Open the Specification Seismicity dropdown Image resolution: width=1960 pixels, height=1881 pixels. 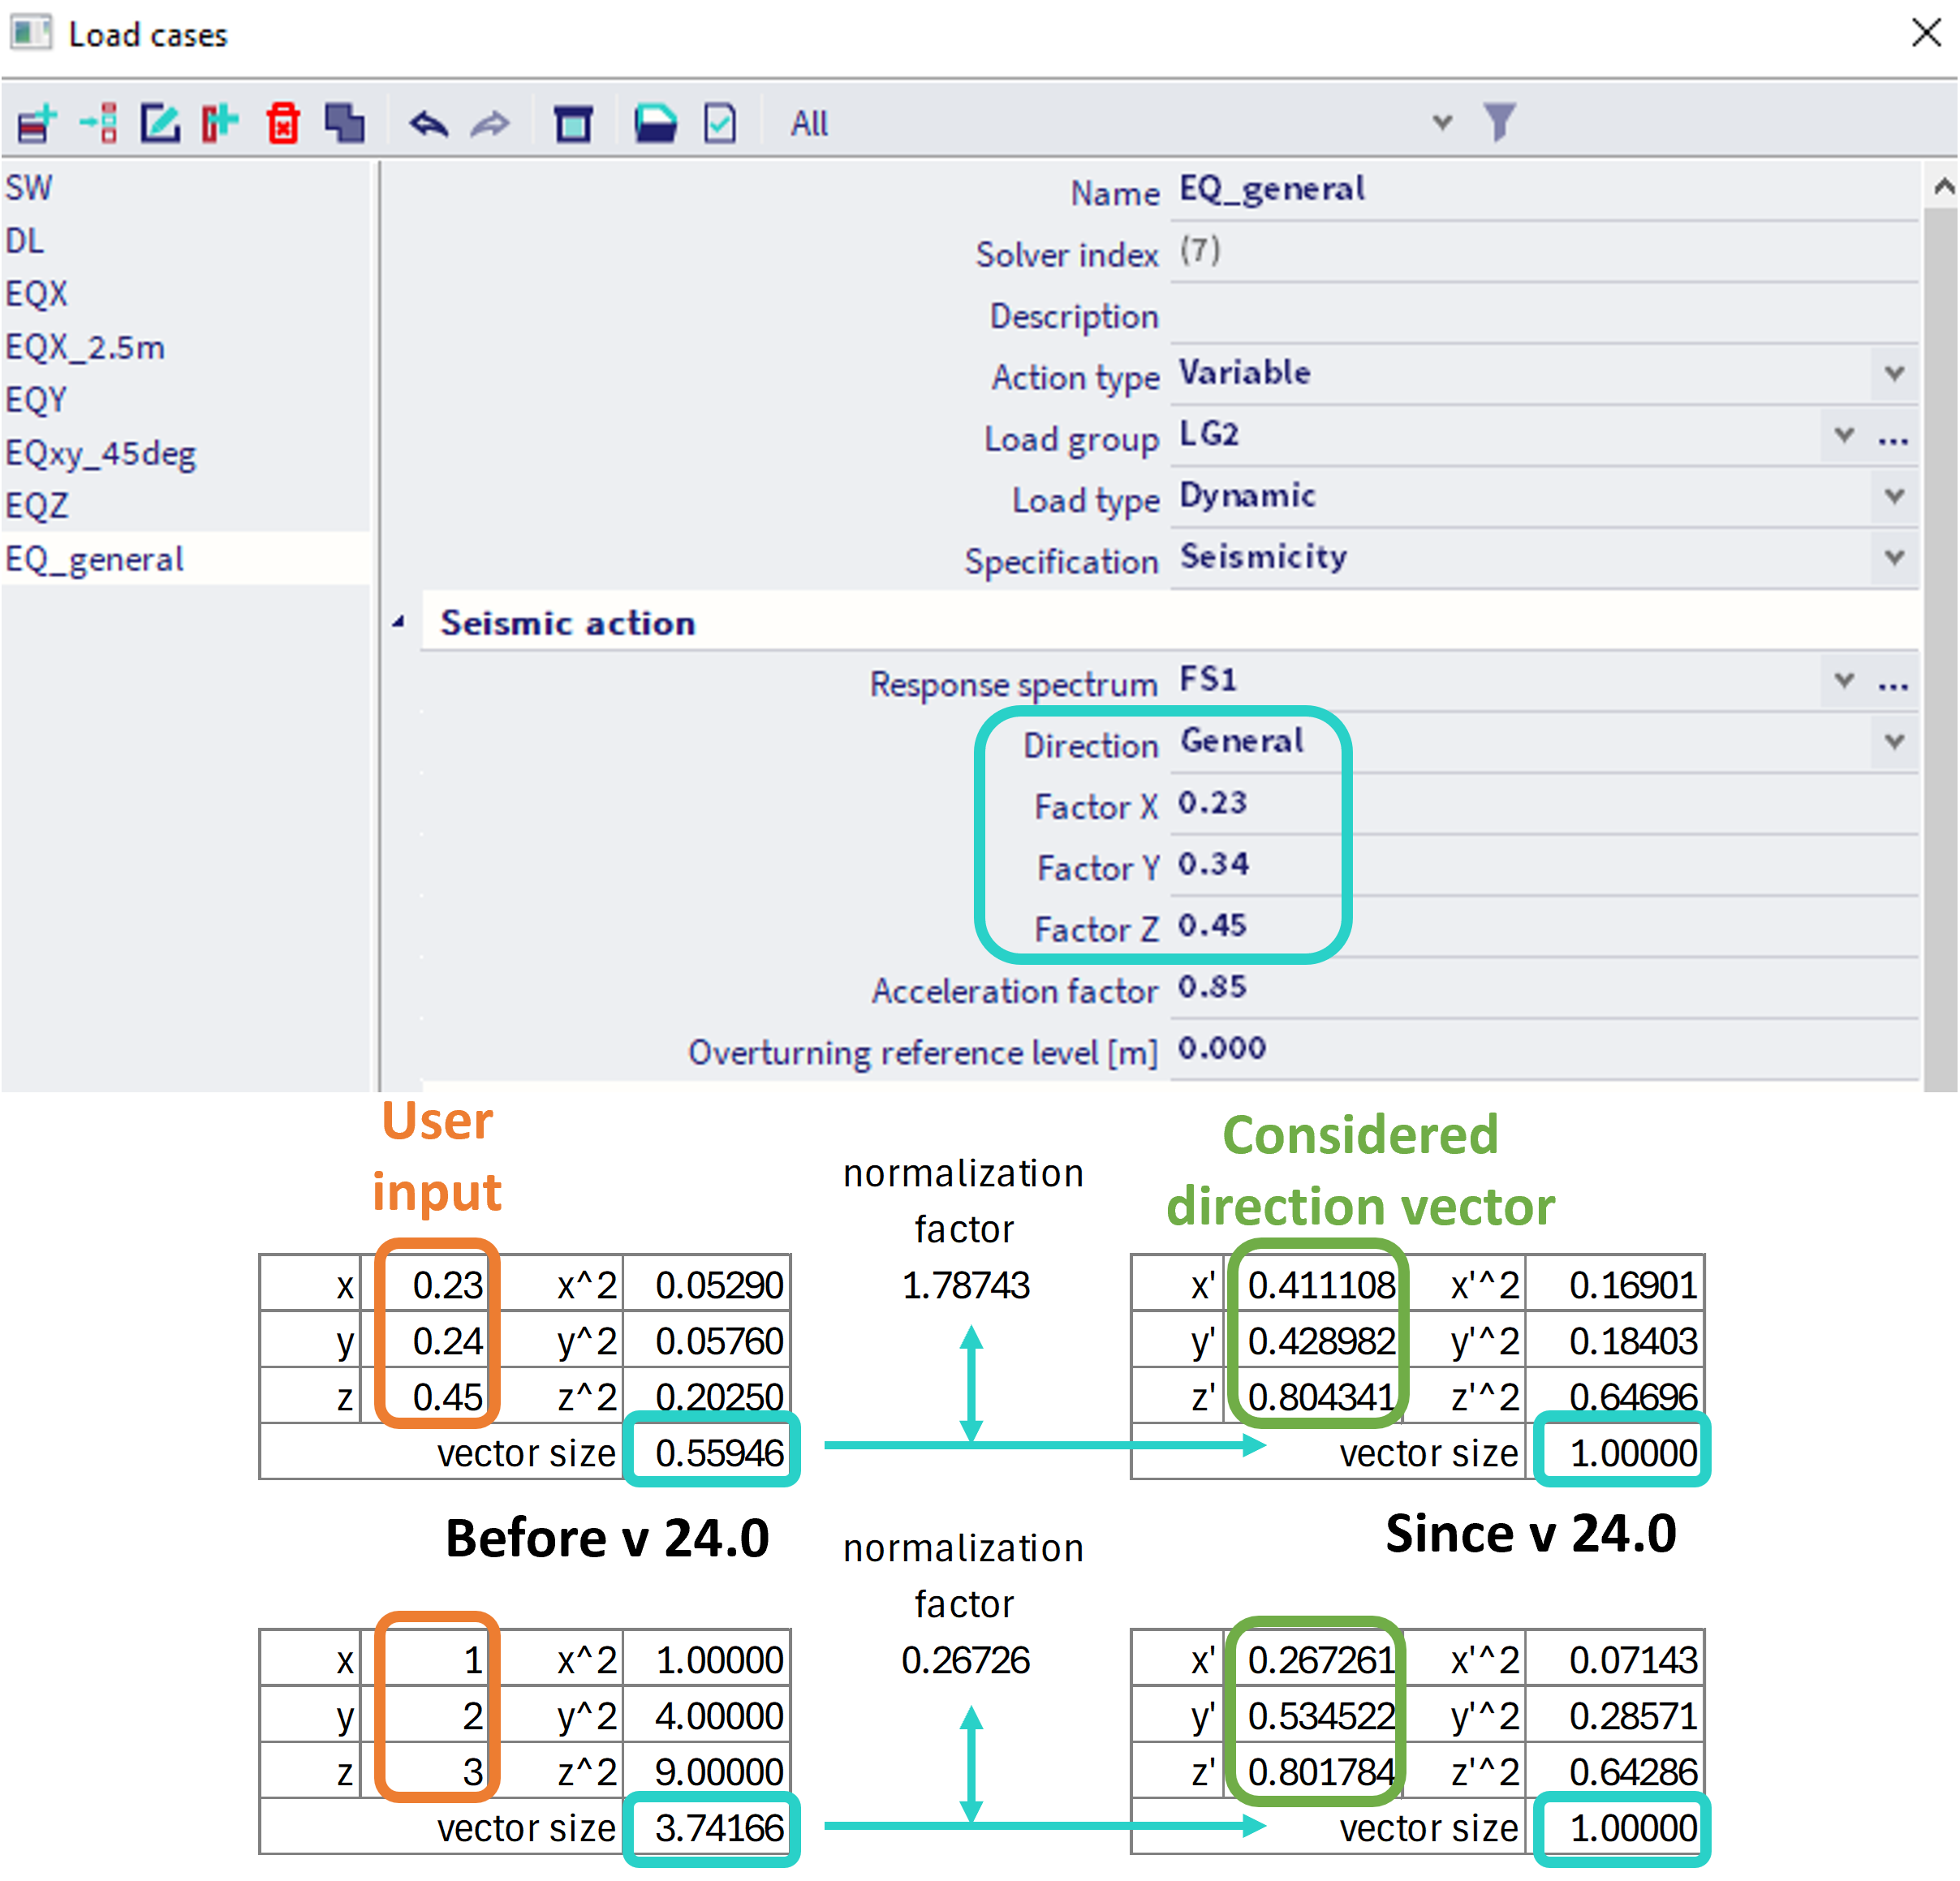(1893, 557)
